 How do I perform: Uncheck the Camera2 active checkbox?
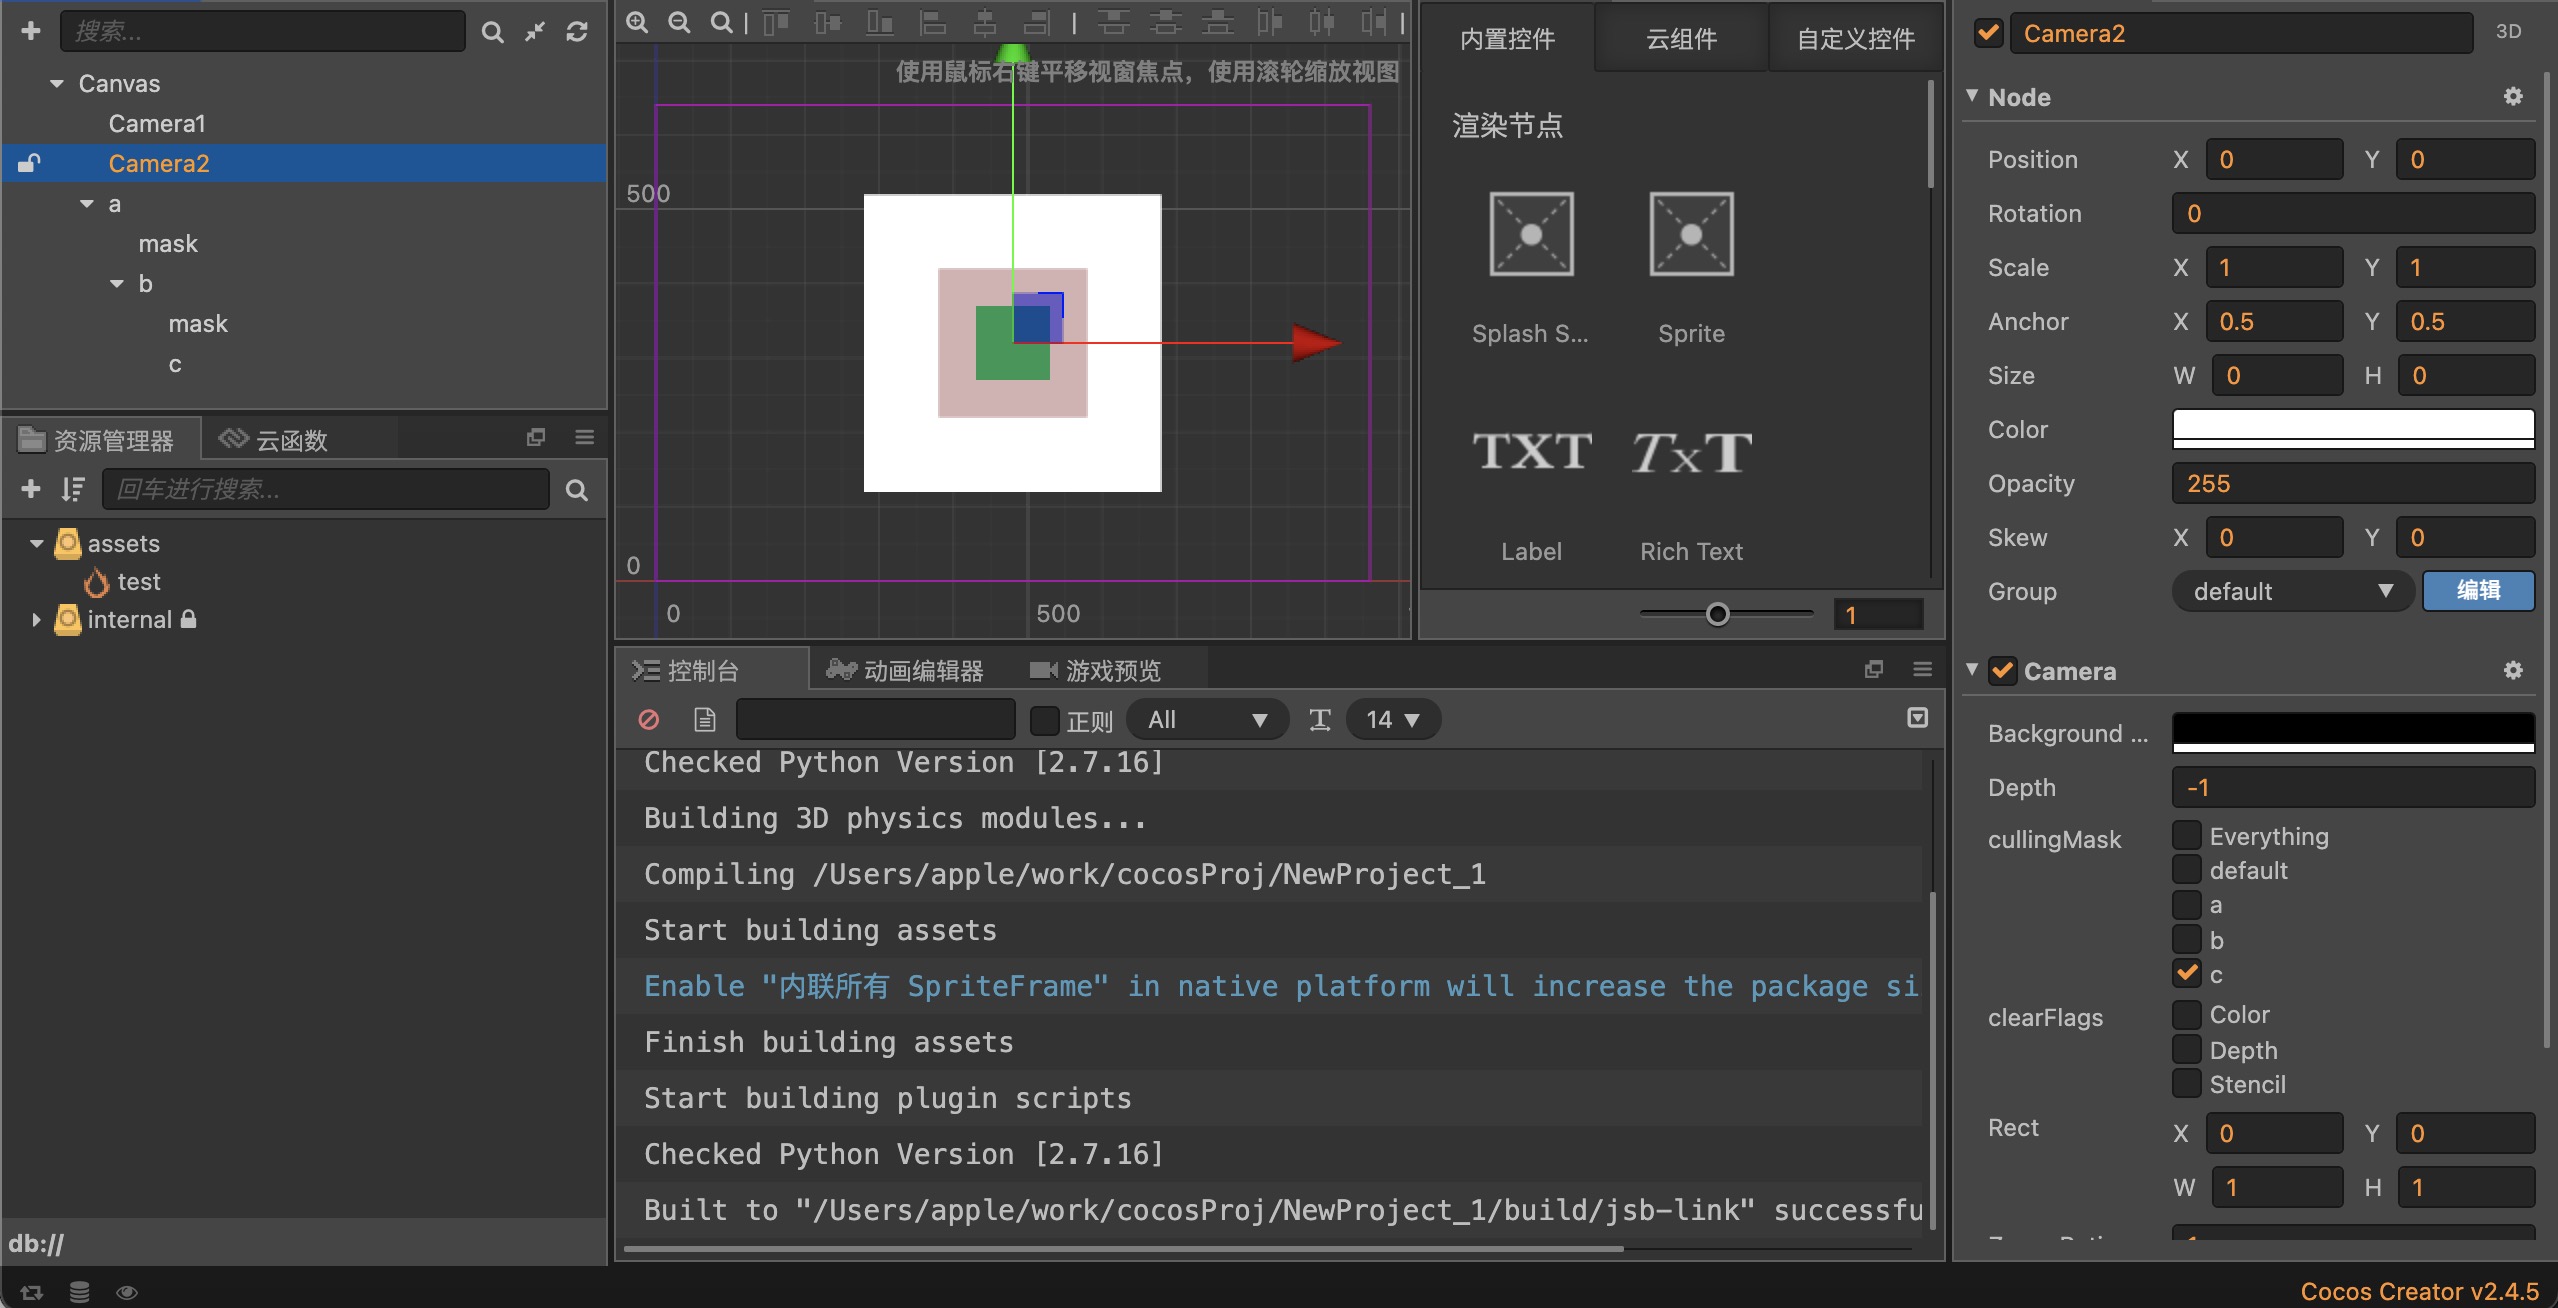tap(1988, 32)
